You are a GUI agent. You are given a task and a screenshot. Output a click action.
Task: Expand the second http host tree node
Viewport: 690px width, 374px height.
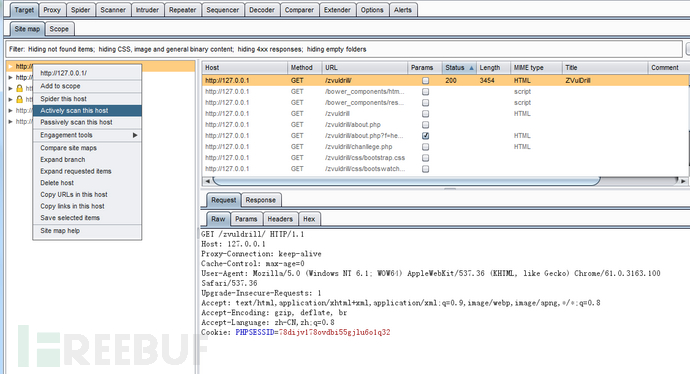[11, 77]
